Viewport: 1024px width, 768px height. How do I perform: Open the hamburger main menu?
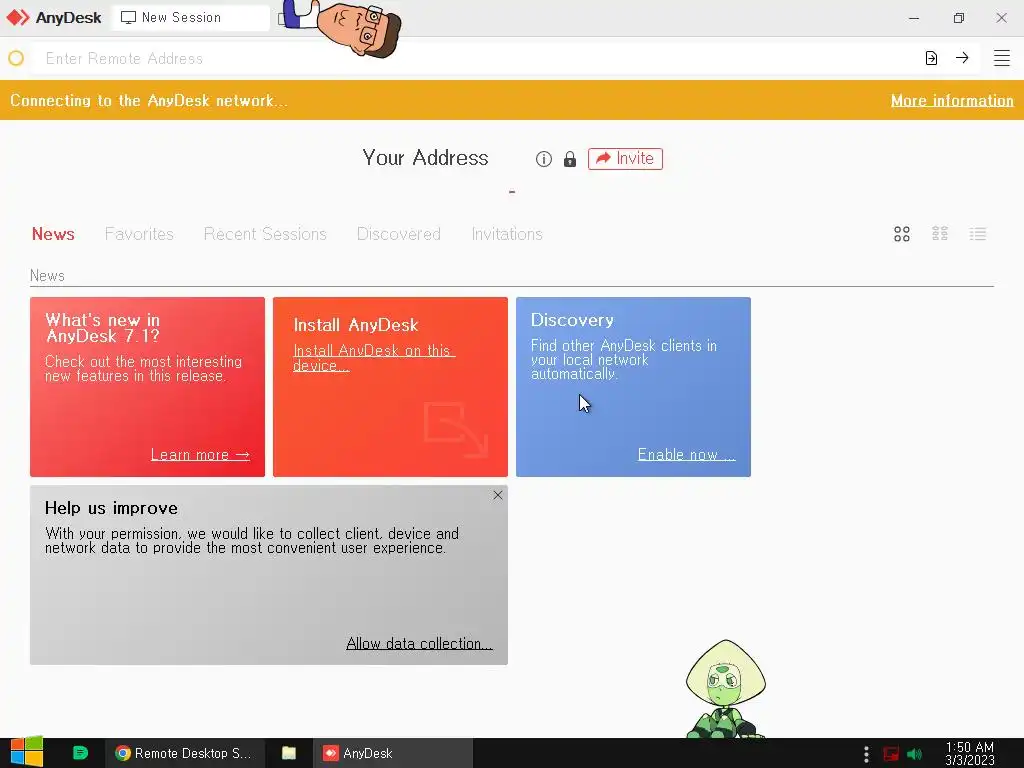tap(1002, 58)
